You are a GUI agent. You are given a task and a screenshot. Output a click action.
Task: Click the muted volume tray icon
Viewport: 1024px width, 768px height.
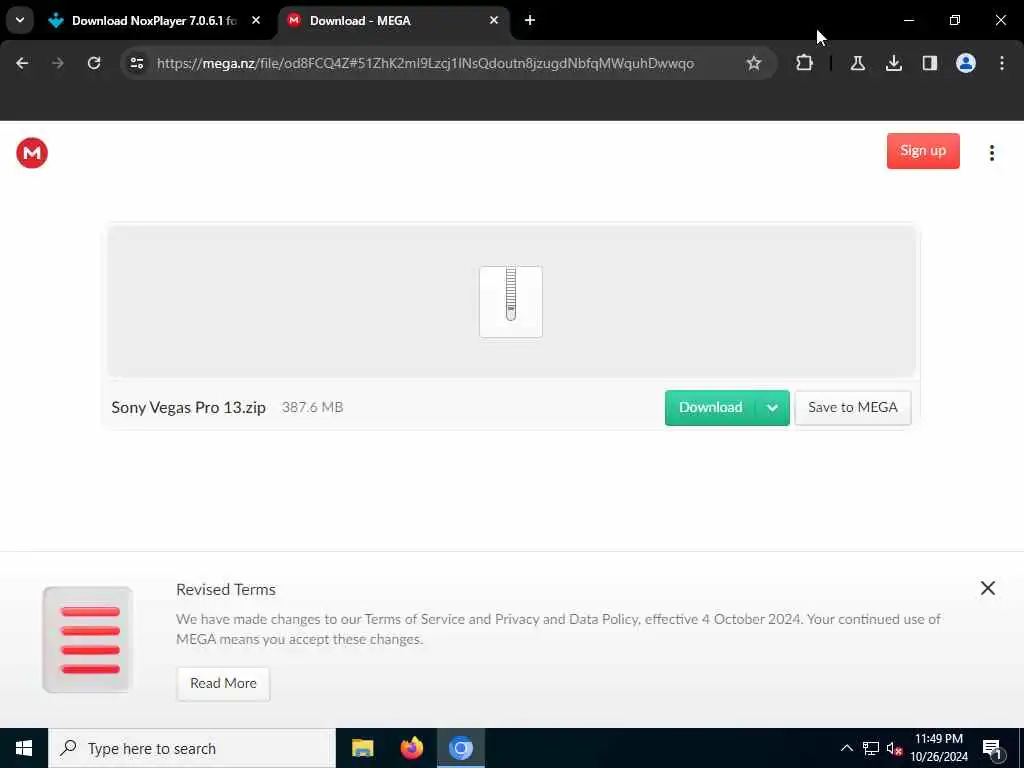pyautogui.click(x=894, y=748)
